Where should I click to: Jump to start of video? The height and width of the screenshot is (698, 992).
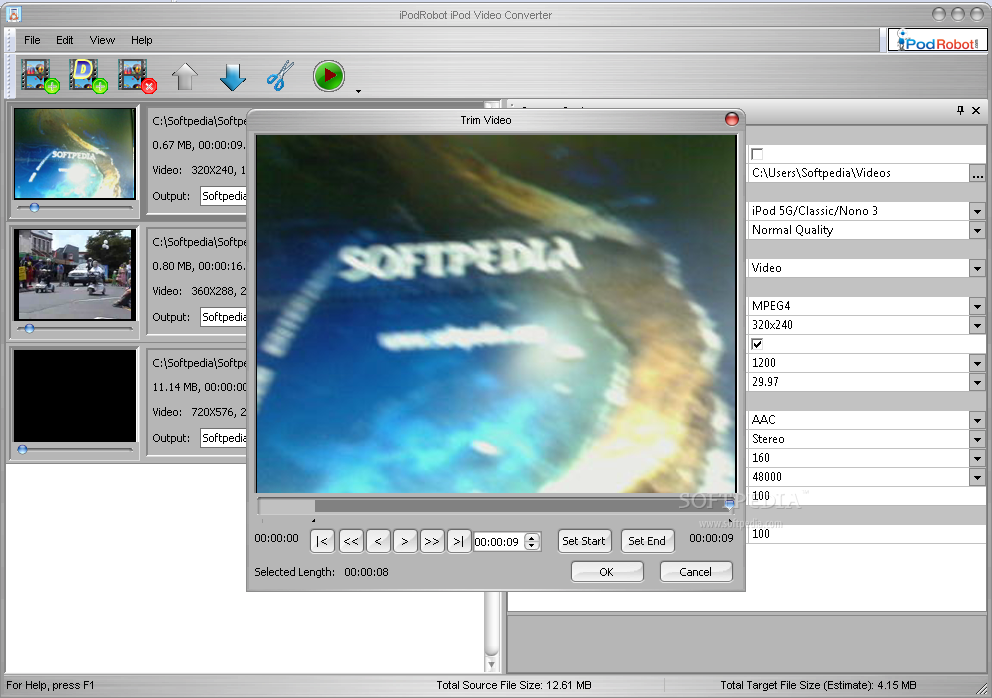322,541
